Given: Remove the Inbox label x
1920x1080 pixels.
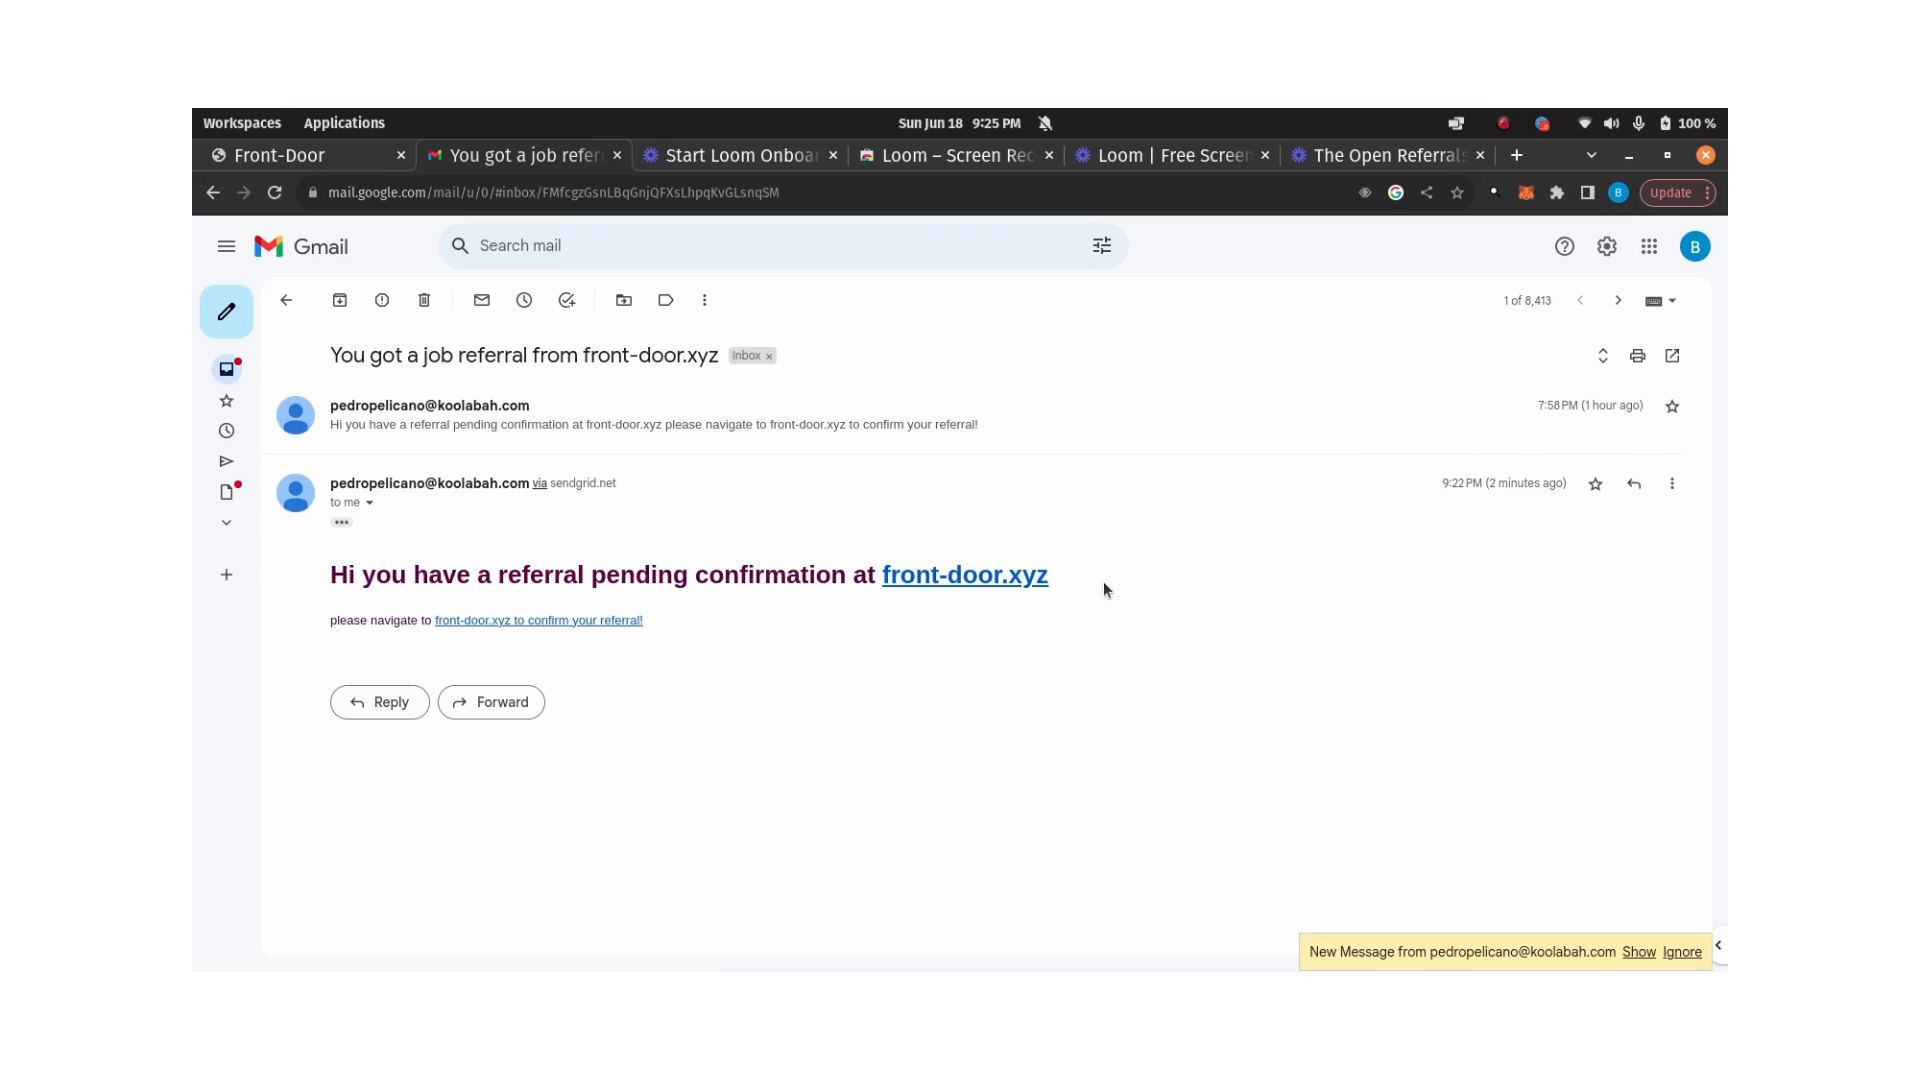Looking at the screenshot, I should 769,357.
